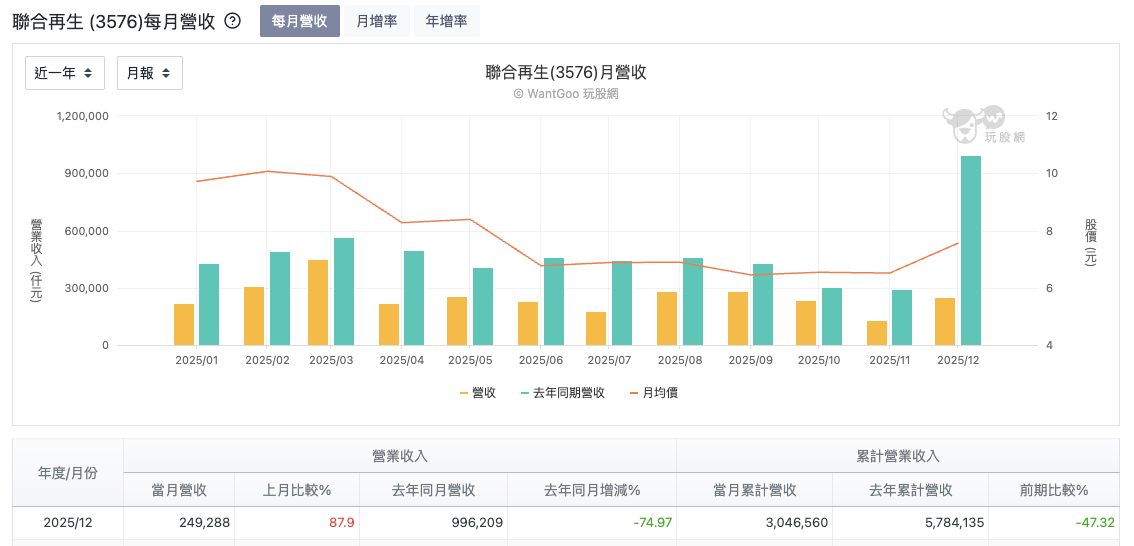
Task: Switch to the 月增率 tab
Action: [x=377, y=21]
